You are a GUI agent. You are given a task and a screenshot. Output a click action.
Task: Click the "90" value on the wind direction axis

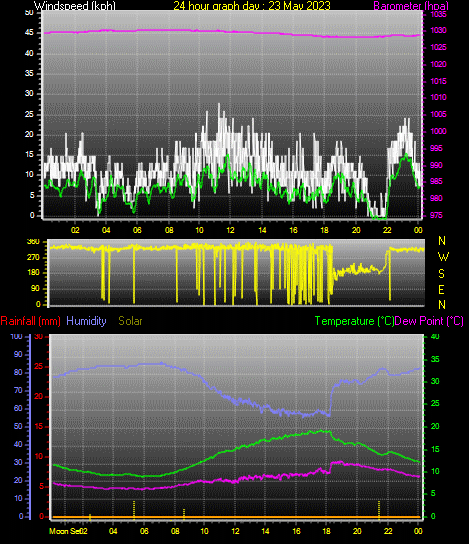[x=35, y=289]
